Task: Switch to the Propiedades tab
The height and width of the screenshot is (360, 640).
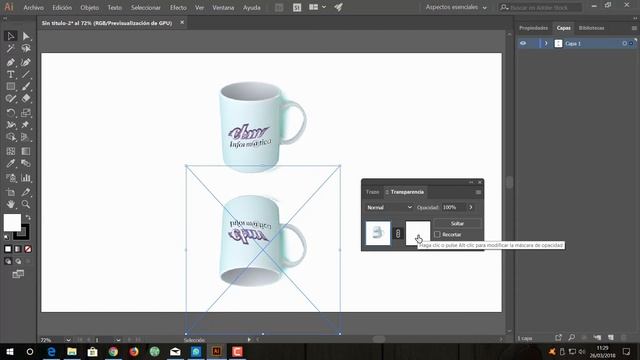Action: (x=533, y=28)
